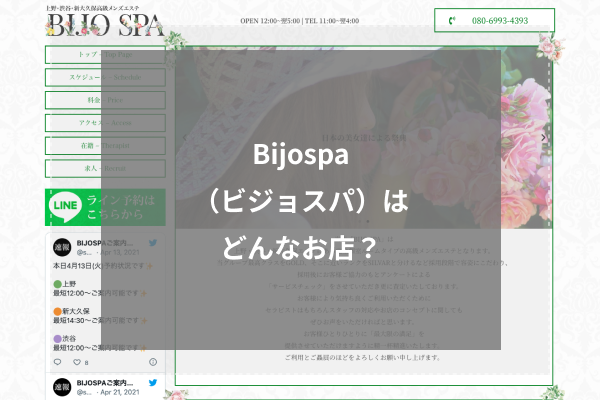The height and width of the screenshot is (400, 600).
Task: Open the 在籍 Therapist menu item
Action: pos(105,146)
